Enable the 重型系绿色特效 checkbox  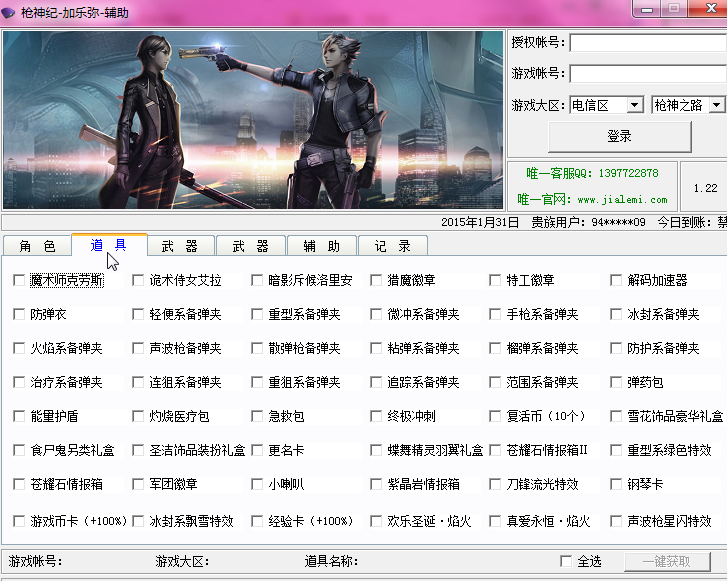click(x=616, y=450)
